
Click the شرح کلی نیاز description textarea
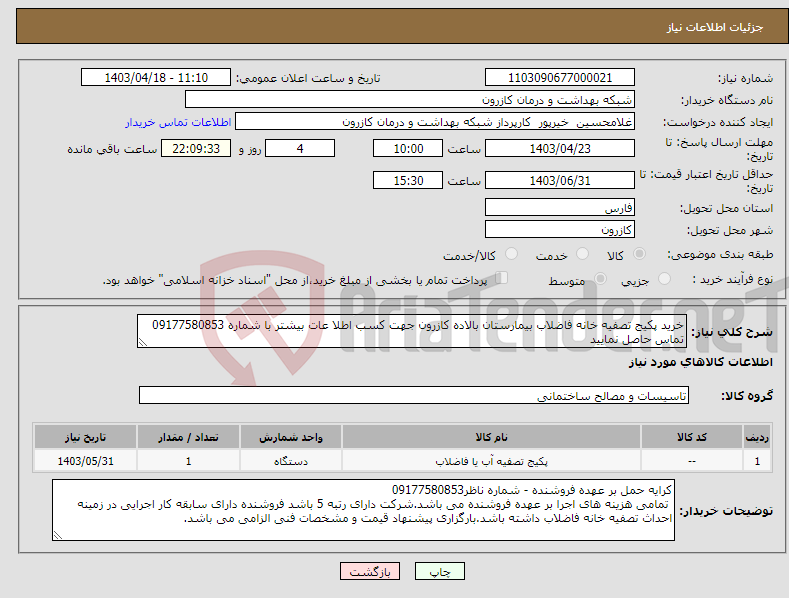[412, 331]
